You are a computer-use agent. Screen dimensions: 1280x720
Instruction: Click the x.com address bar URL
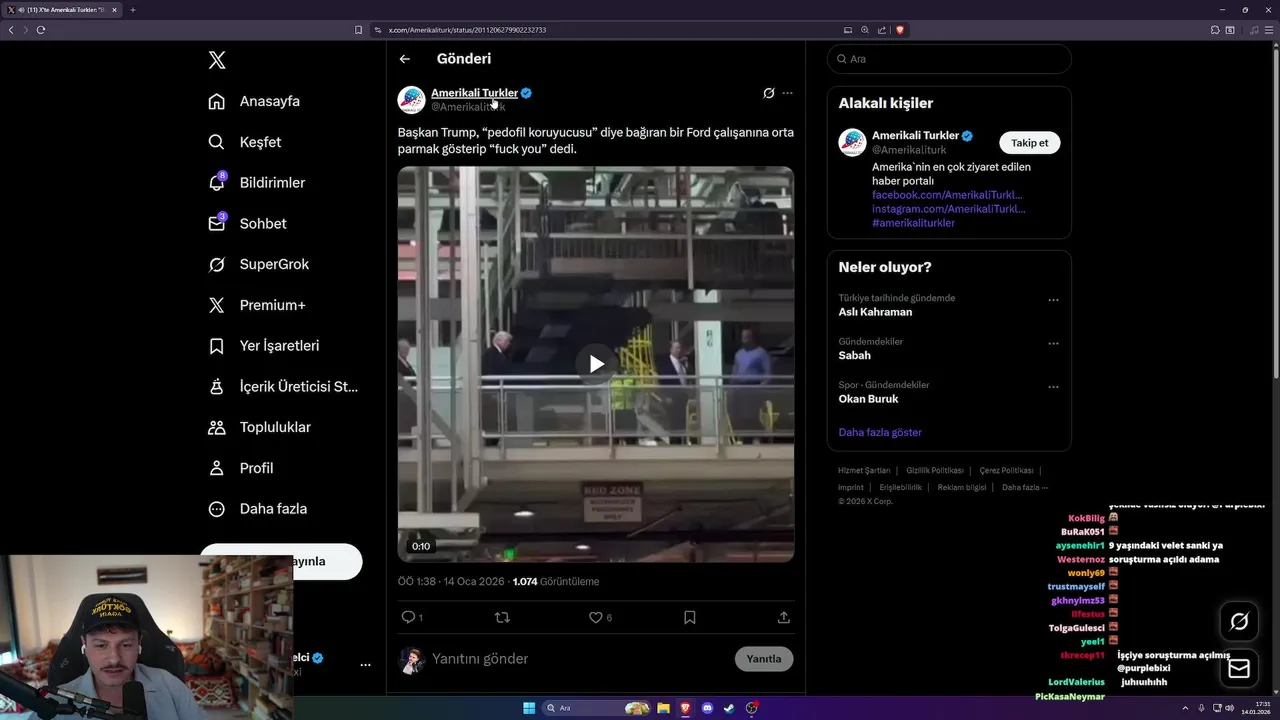[467, 30]
